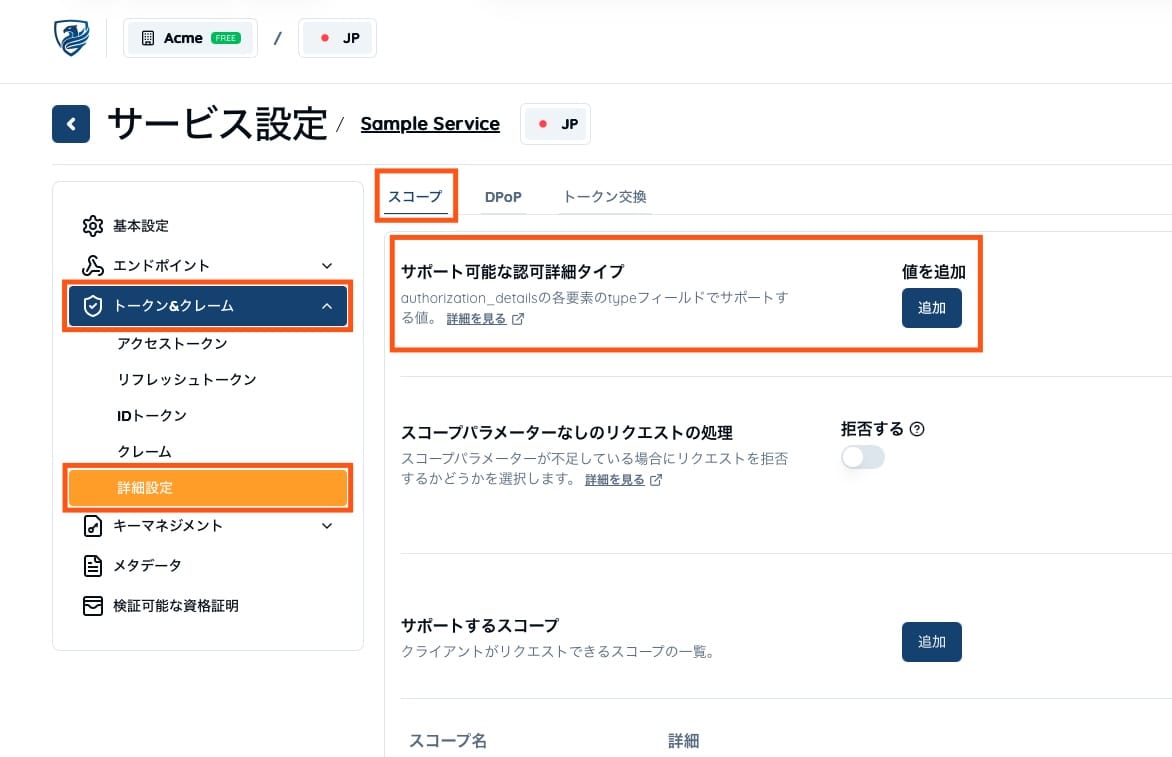Click the building icon in the Acme chip
The image size is (1172, 757).
[x=148, y=38]
